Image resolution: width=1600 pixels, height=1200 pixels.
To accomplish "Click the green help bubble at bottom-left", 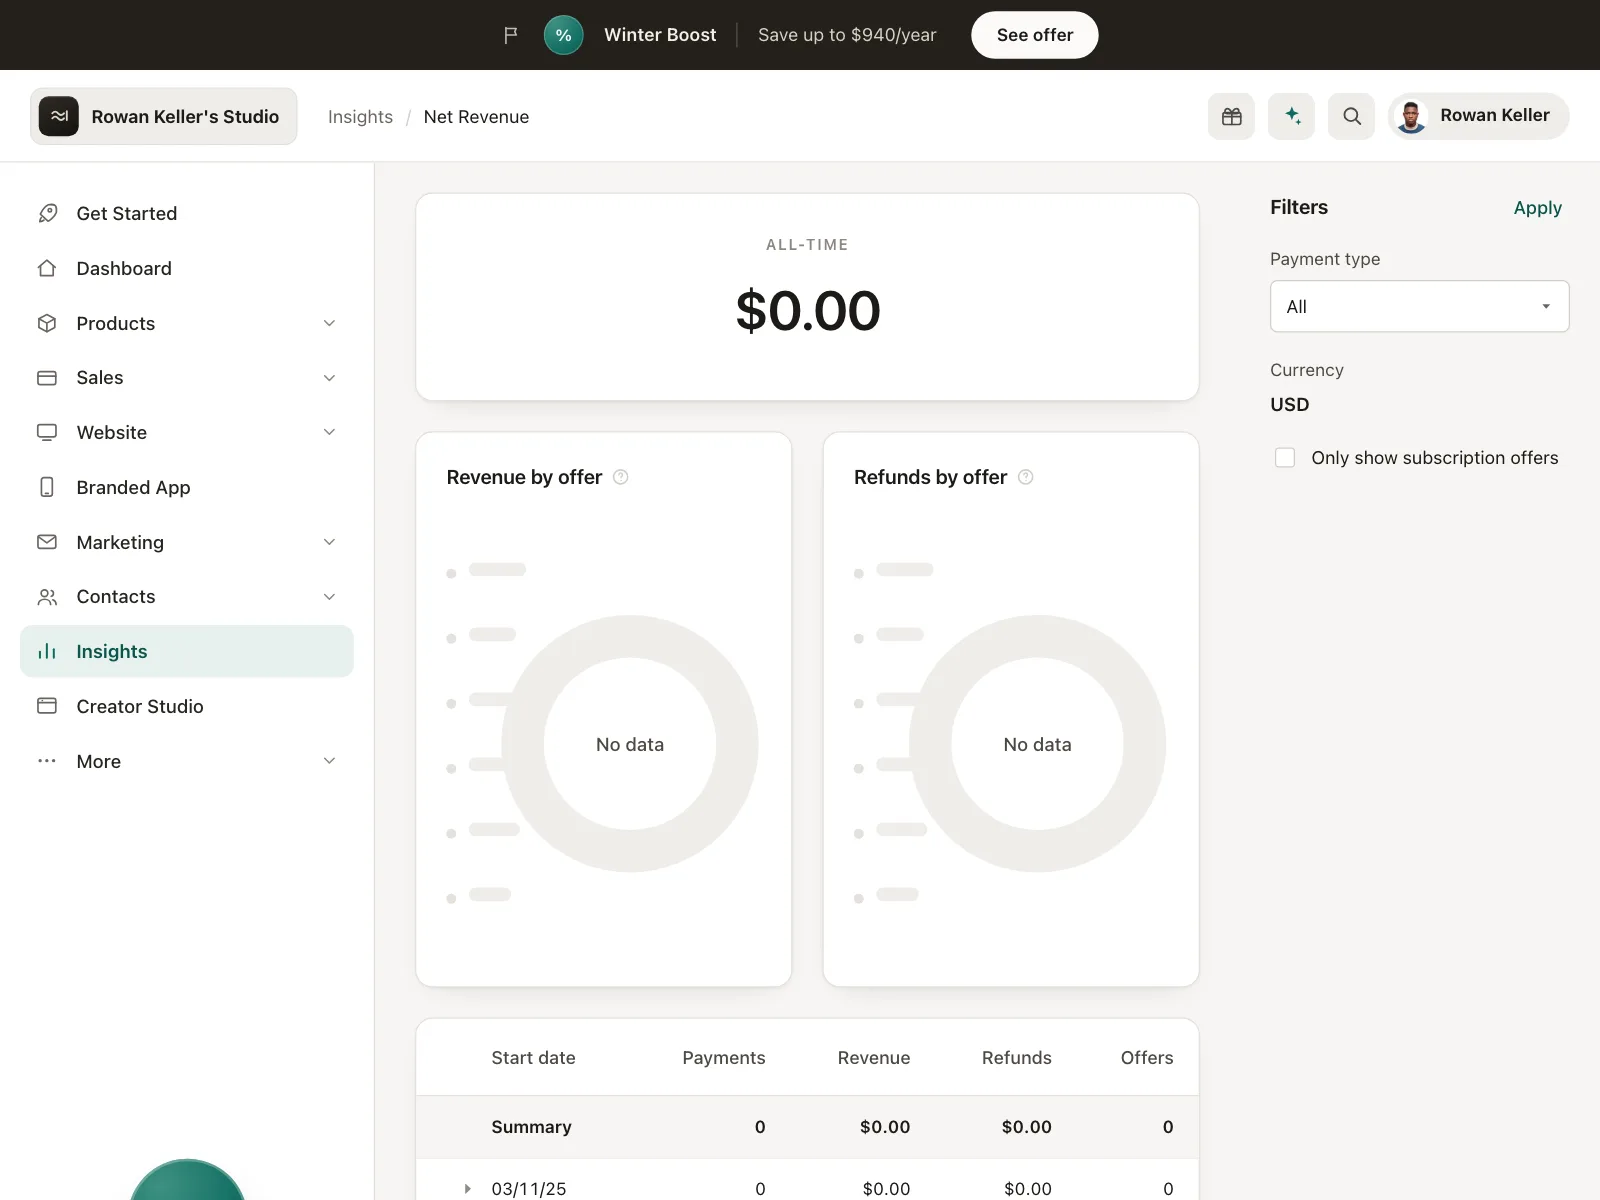I will click(187, 1181).
